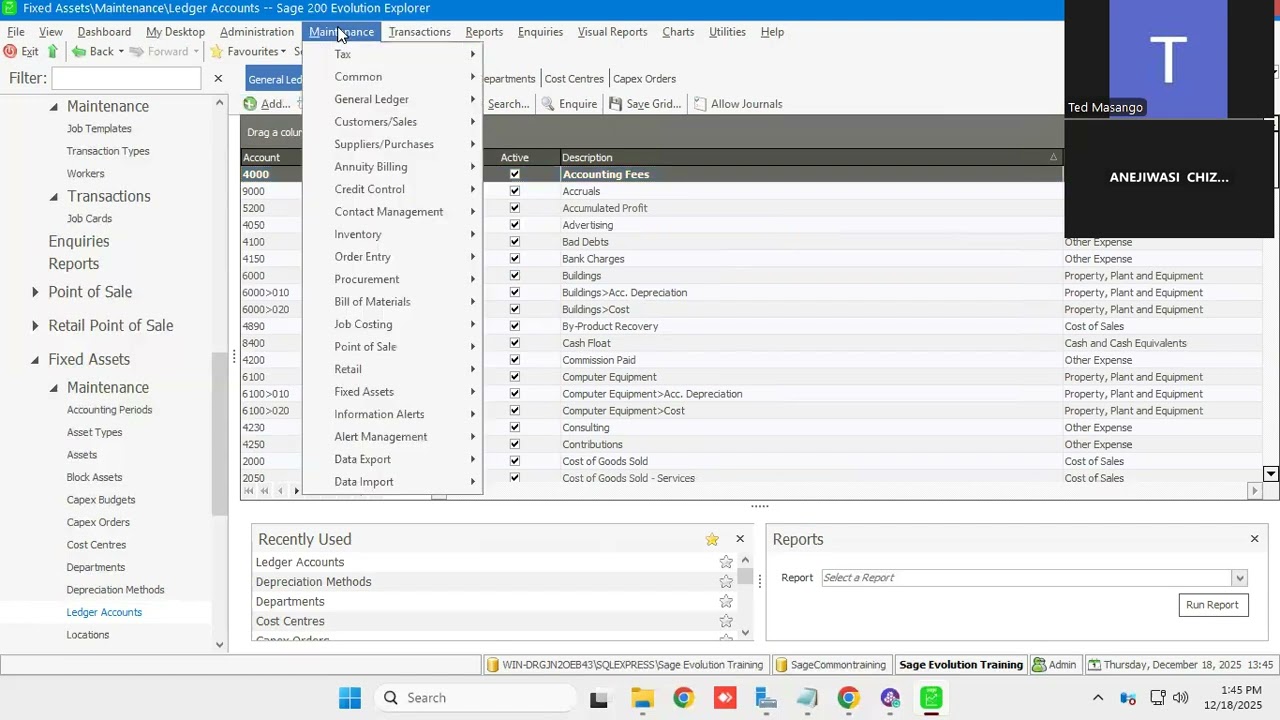Click the Enquire magnifier icon
This screenshot has height=720, width=1280.
tap(548, 104)
